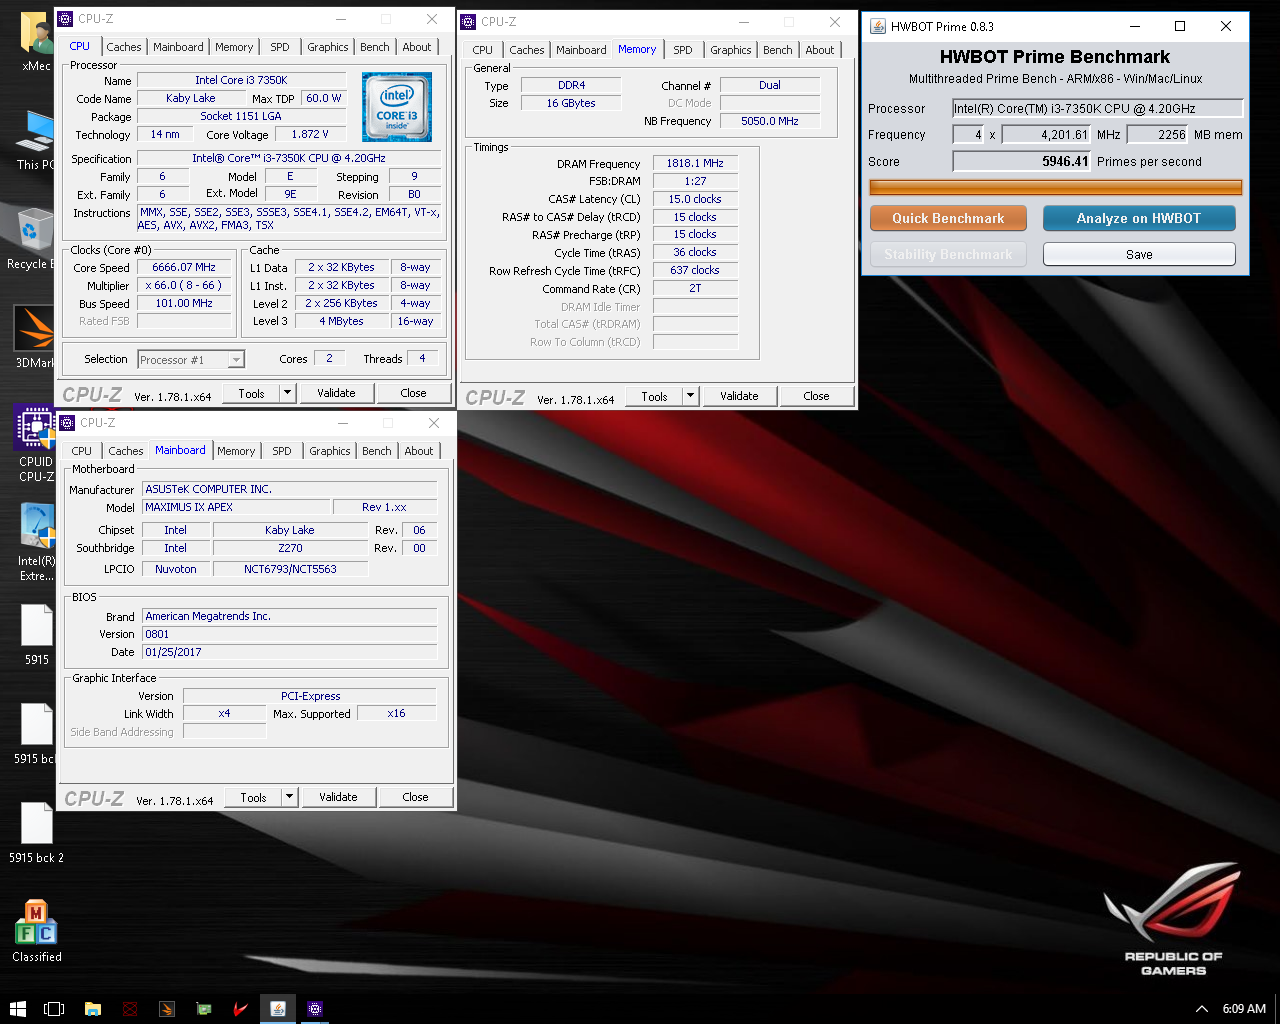
Task: Open Graphics tab in CPU-Z Memory window
Action: click(731, 50)
